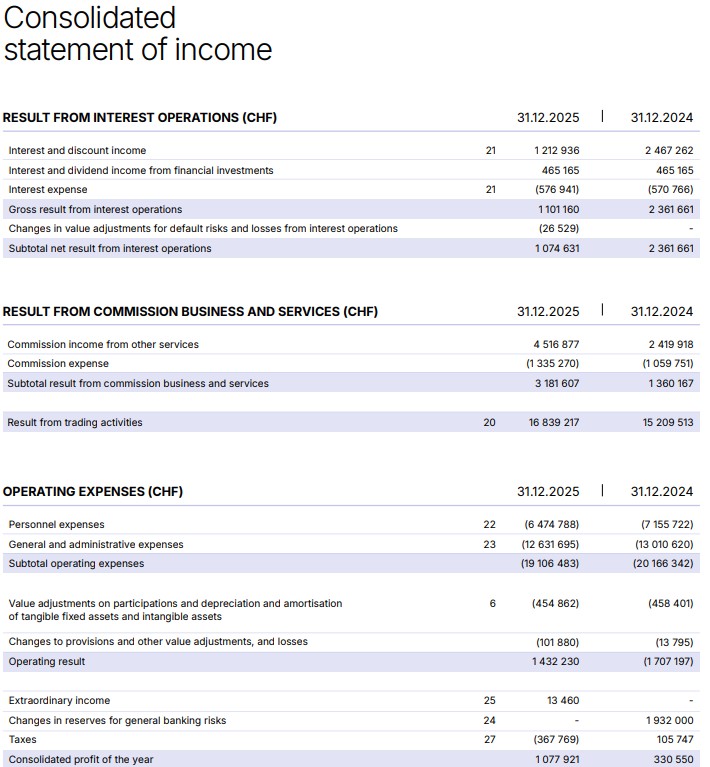Screen dimensions: 710x767
Task: Click the RESULT FROM INTEREST OPERATIONS heading
Action: pos(140,117)
